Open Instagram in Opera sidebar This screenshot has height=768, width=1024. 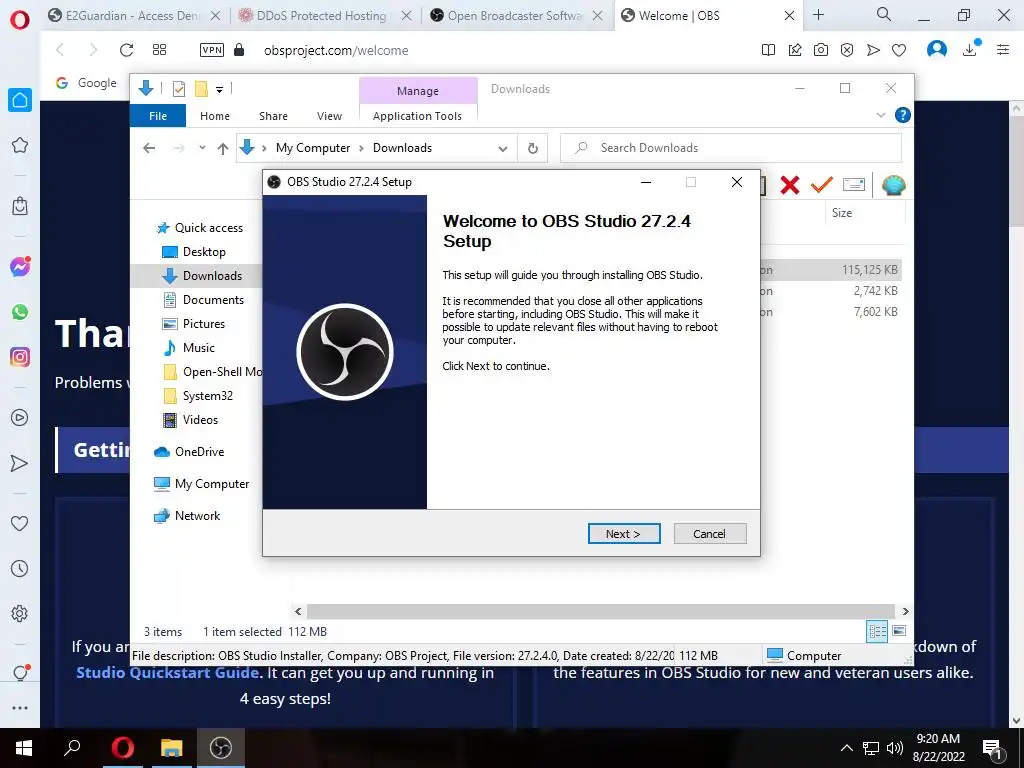pos(20,357)
